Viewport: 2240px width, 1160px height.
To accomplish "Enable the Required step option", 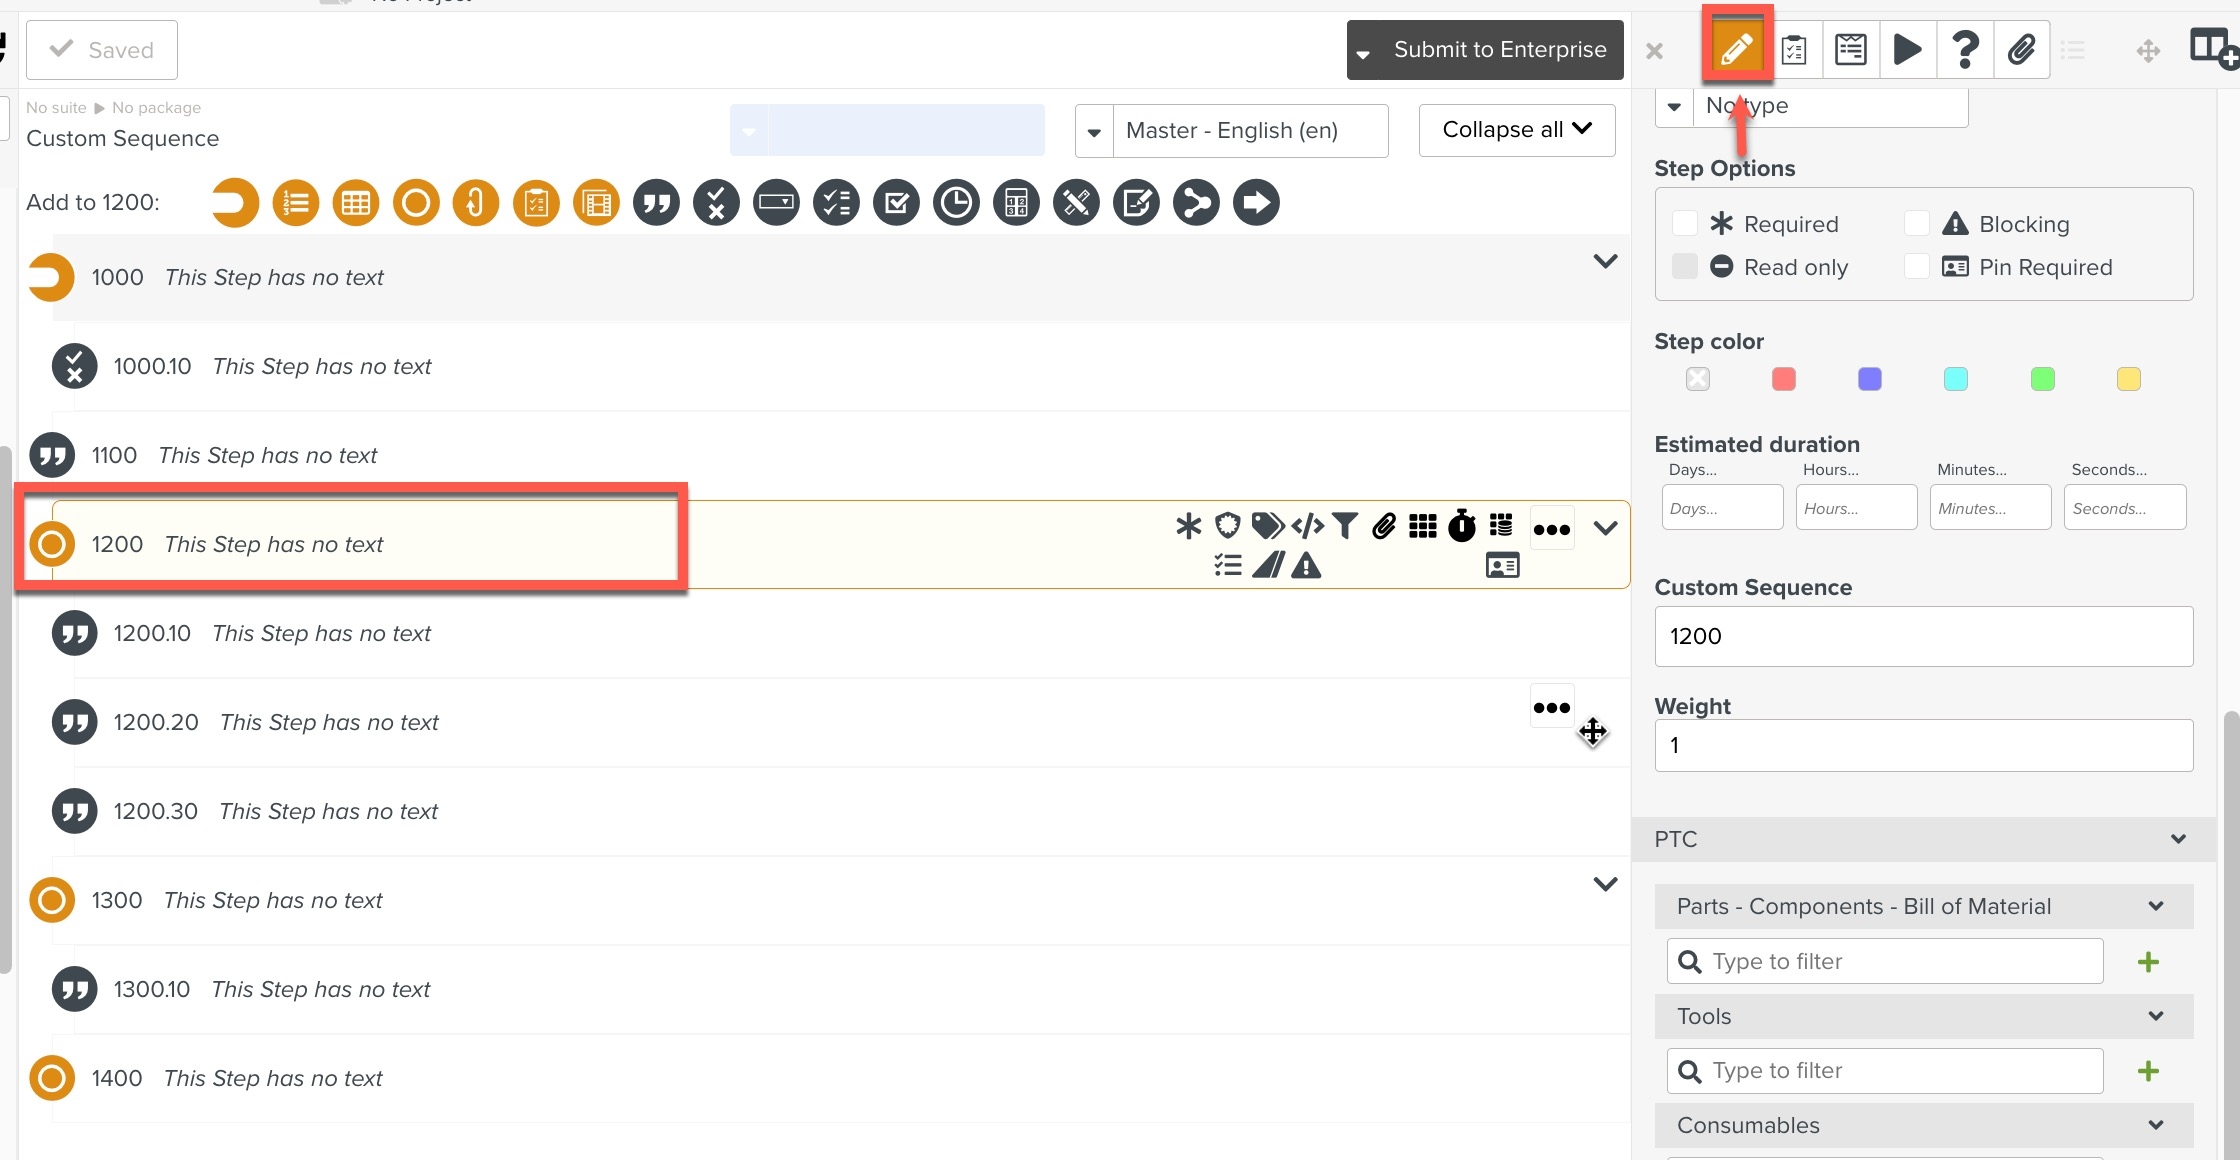I will pos(1684,223).
